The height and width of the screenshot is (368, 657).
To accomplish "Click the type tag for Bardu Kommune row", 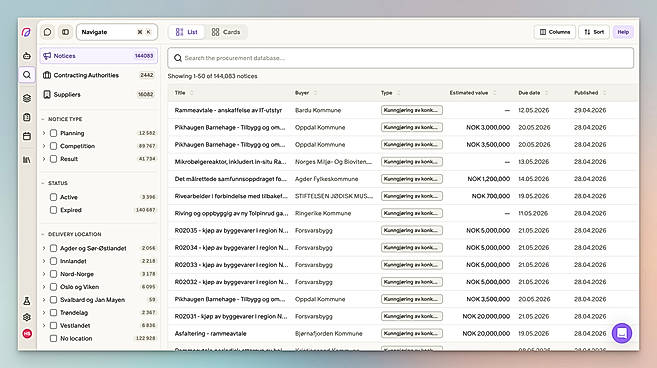I will [x=411, y=110].
